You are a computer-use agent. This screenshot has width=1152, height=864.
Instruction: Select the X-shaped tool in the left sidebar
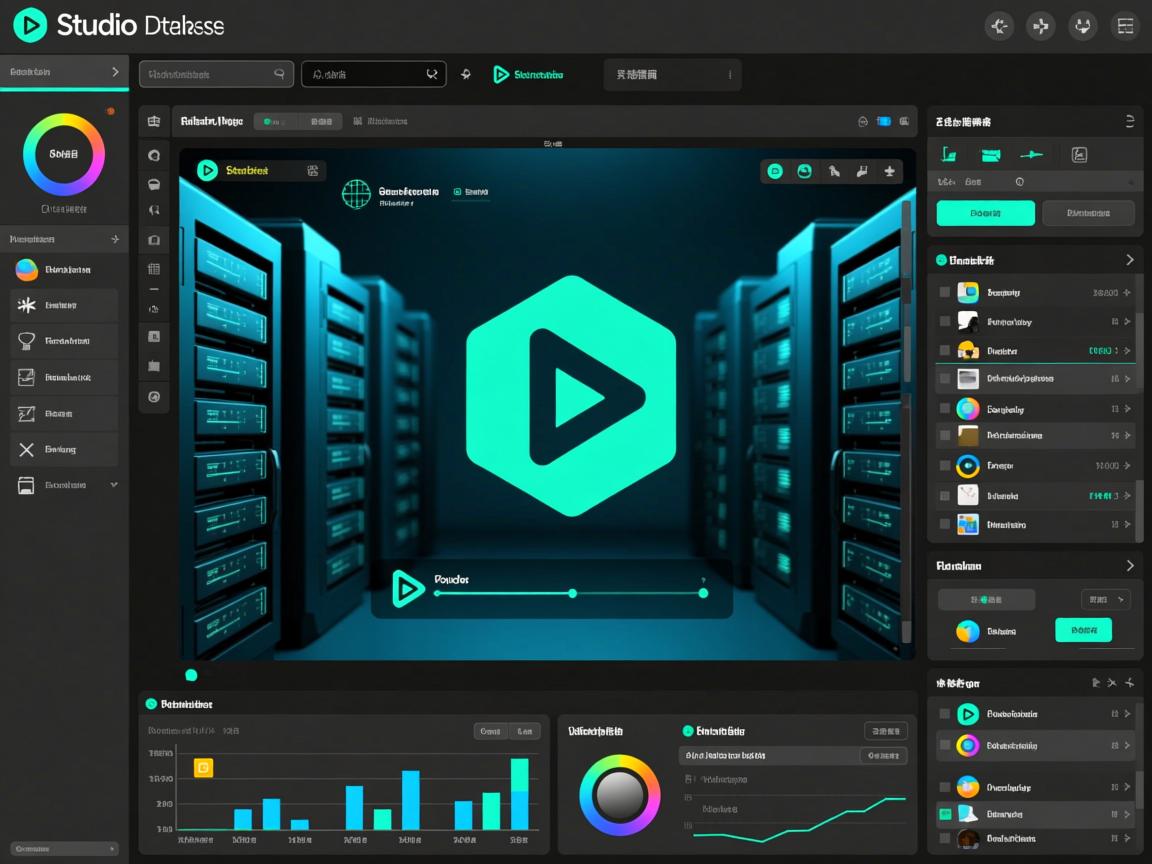[27, 450]
